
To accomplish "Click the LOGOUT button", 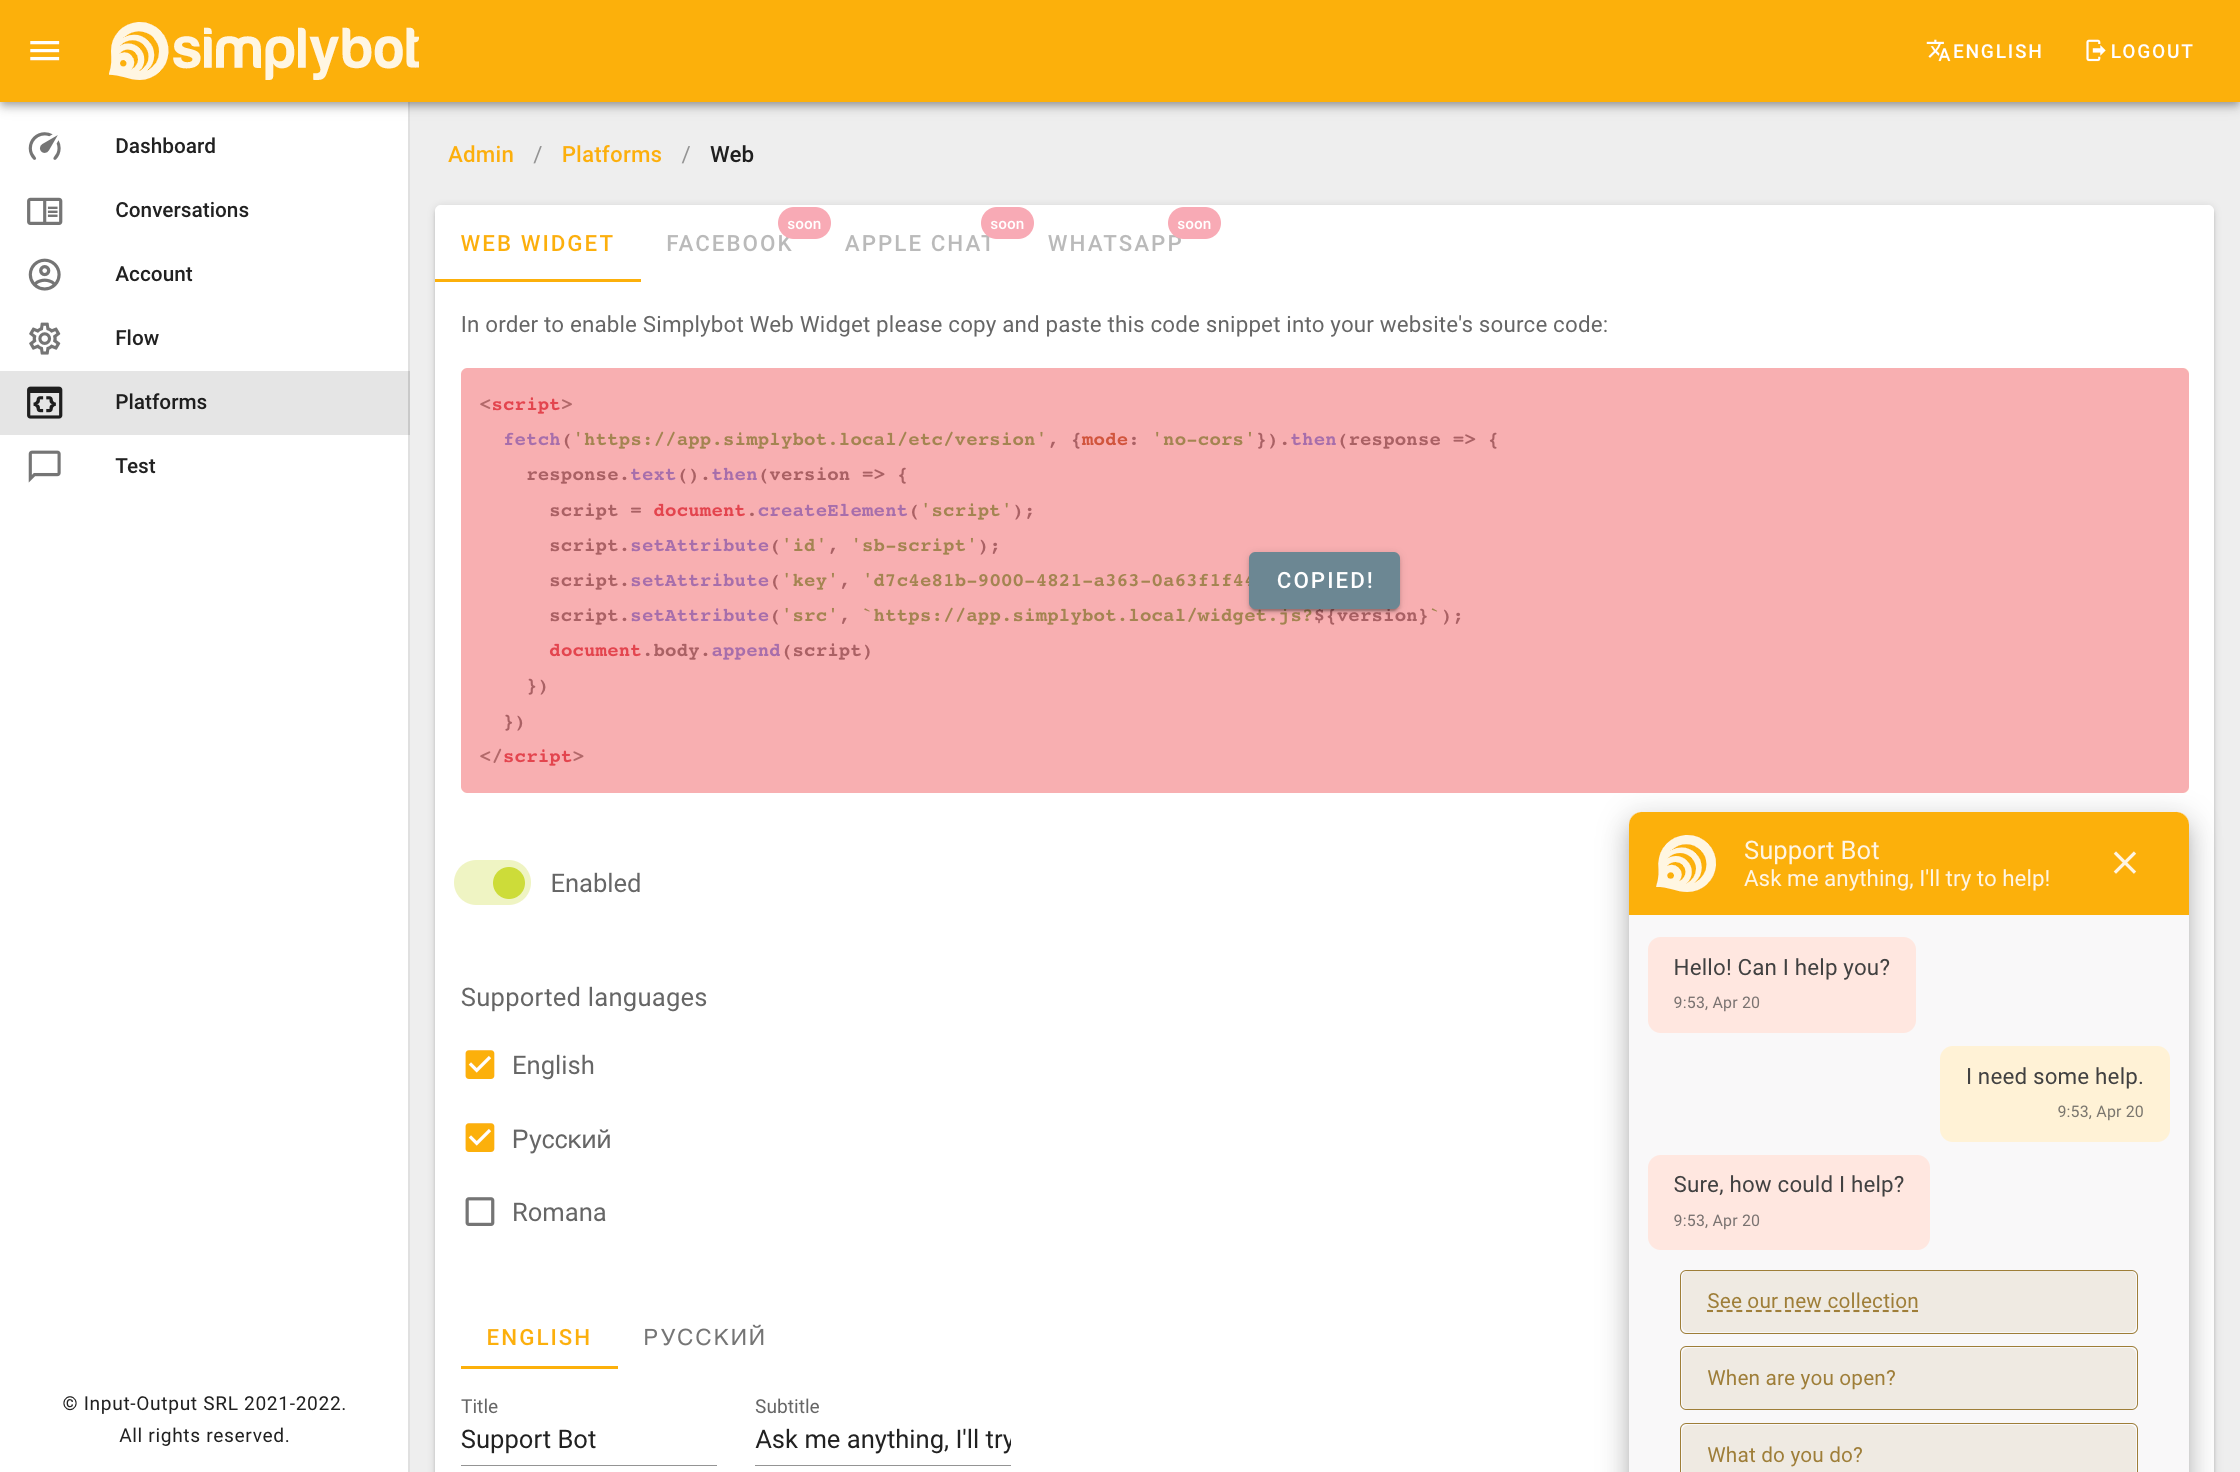I will point(2139,51).
